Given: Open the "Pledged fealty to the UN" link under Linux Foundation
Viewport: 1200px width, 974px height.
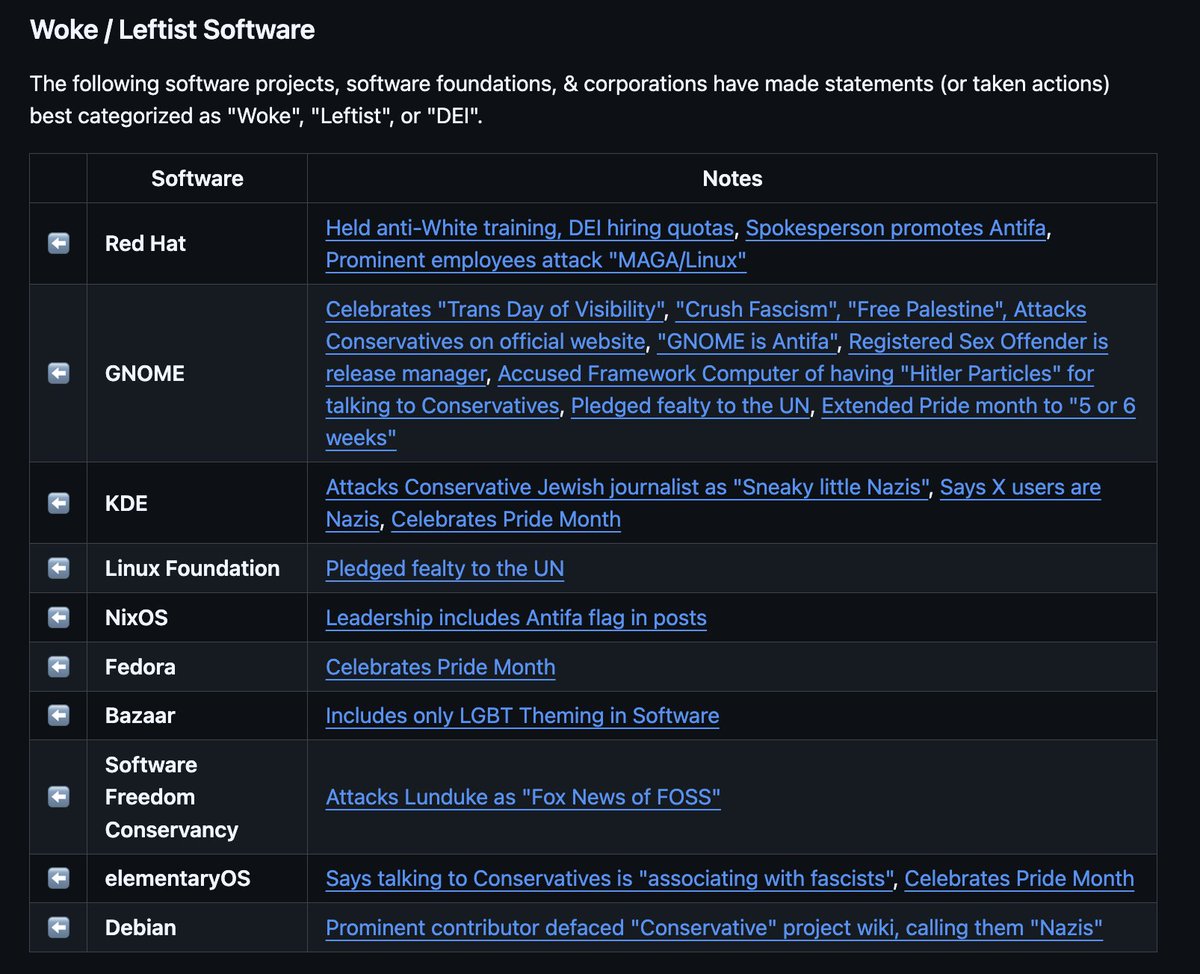Looking at the screenshot, I should click(x=444, y=568).
